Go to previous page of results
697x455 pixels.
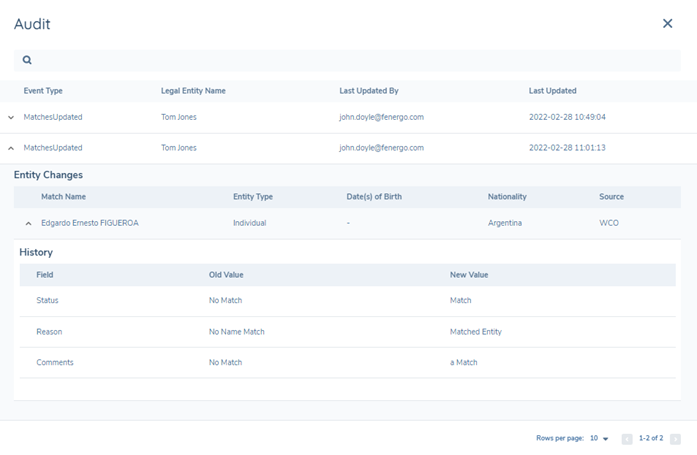coord(627,439)
